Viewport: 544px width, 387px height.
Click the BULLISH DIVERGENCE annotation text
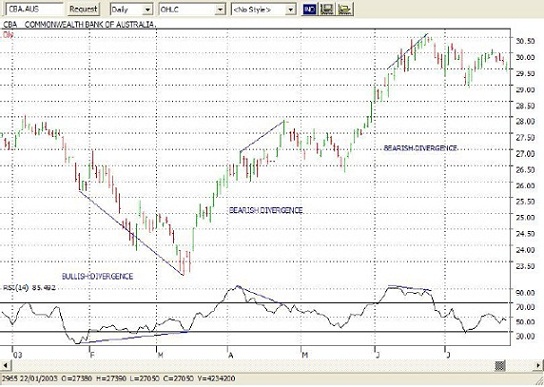point(97,276)
